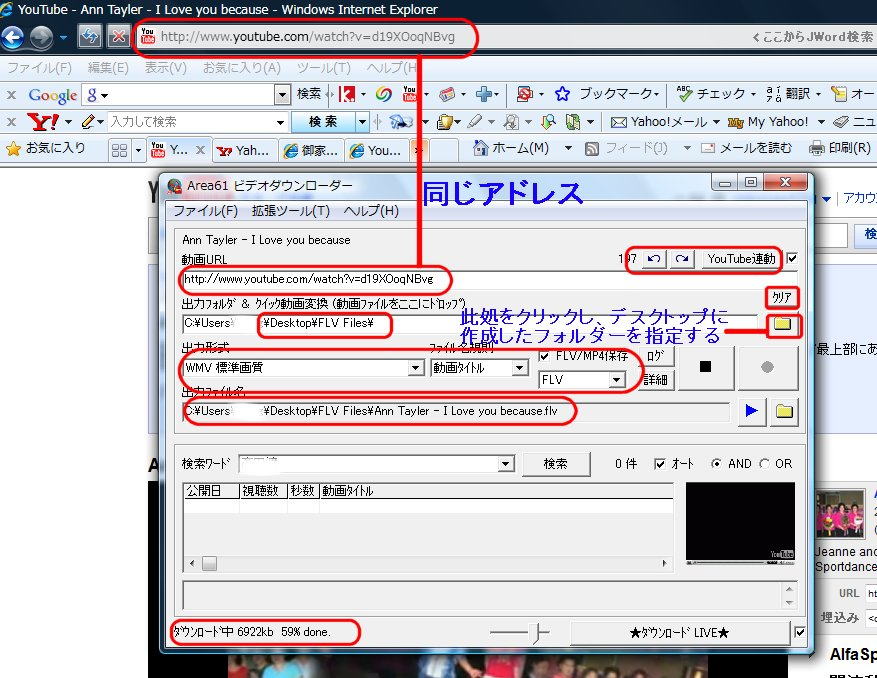This screenshot has height=678, width=877.
Task: Open the Google toolbar search box dropdown
Action: 282,95
